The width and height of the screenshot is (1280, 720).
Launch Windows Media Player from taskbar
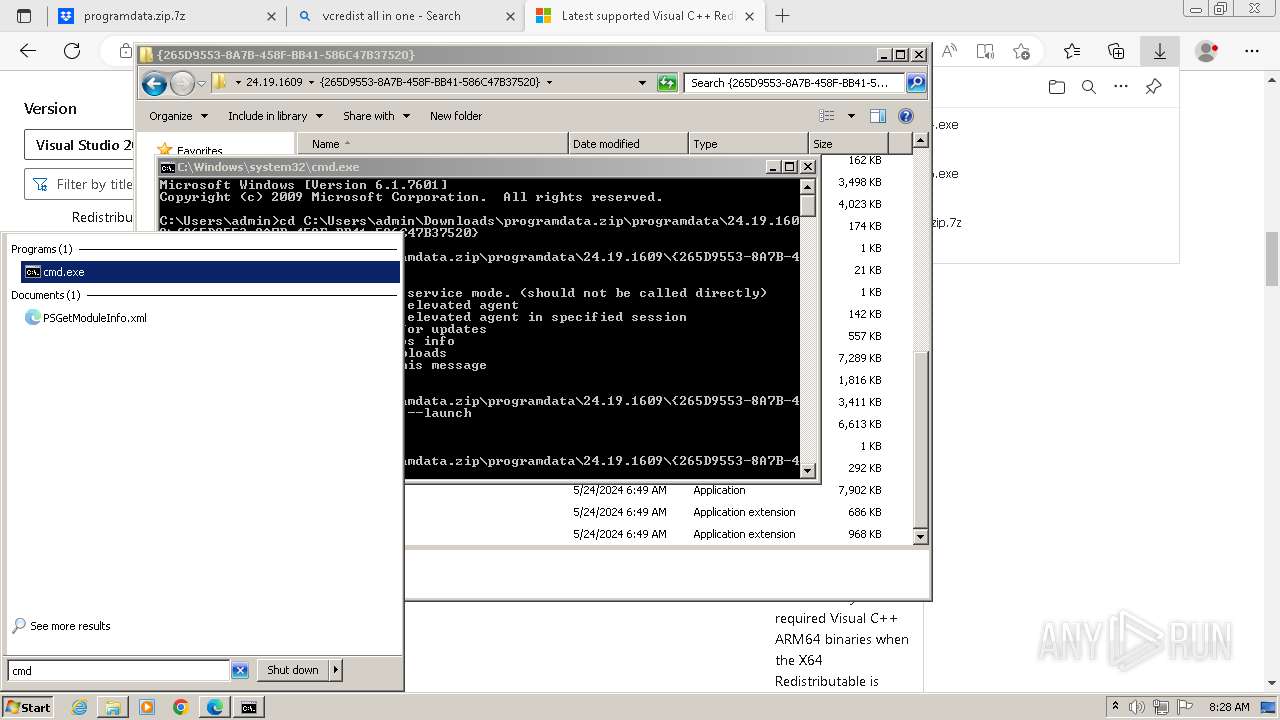tap(147, 707)
